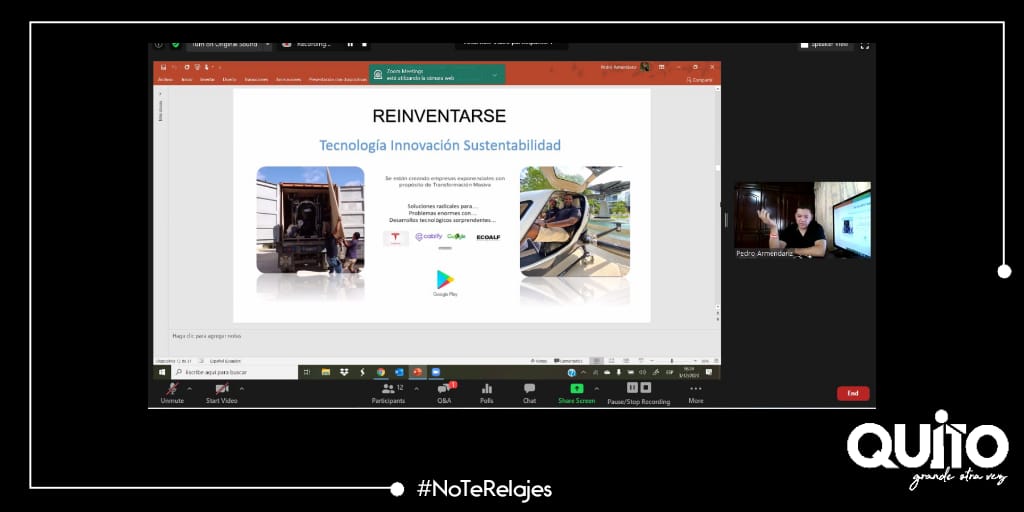Select Pedro Armendariz video thumbnail
The height and width of the screenshot is (512, 1024).
[802, 220]
